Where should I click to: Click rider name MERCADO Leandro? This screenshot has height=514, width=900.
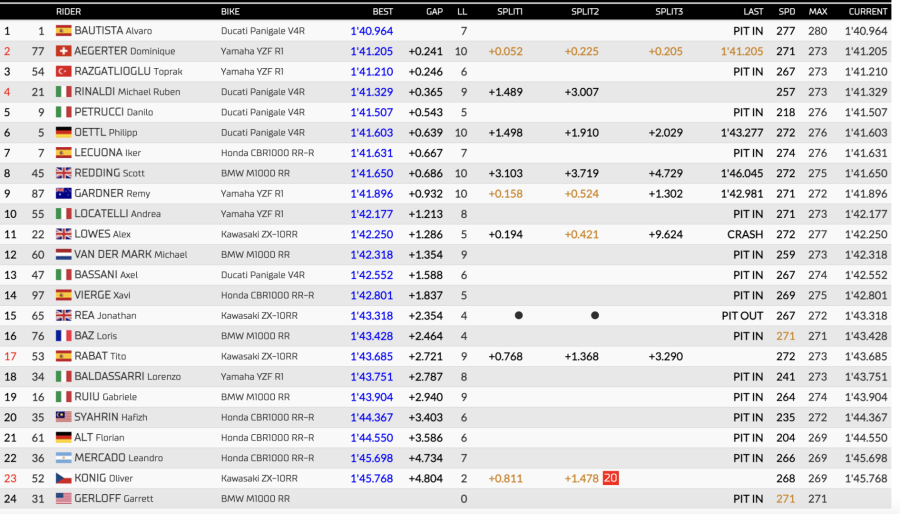(x=119, y=458)
